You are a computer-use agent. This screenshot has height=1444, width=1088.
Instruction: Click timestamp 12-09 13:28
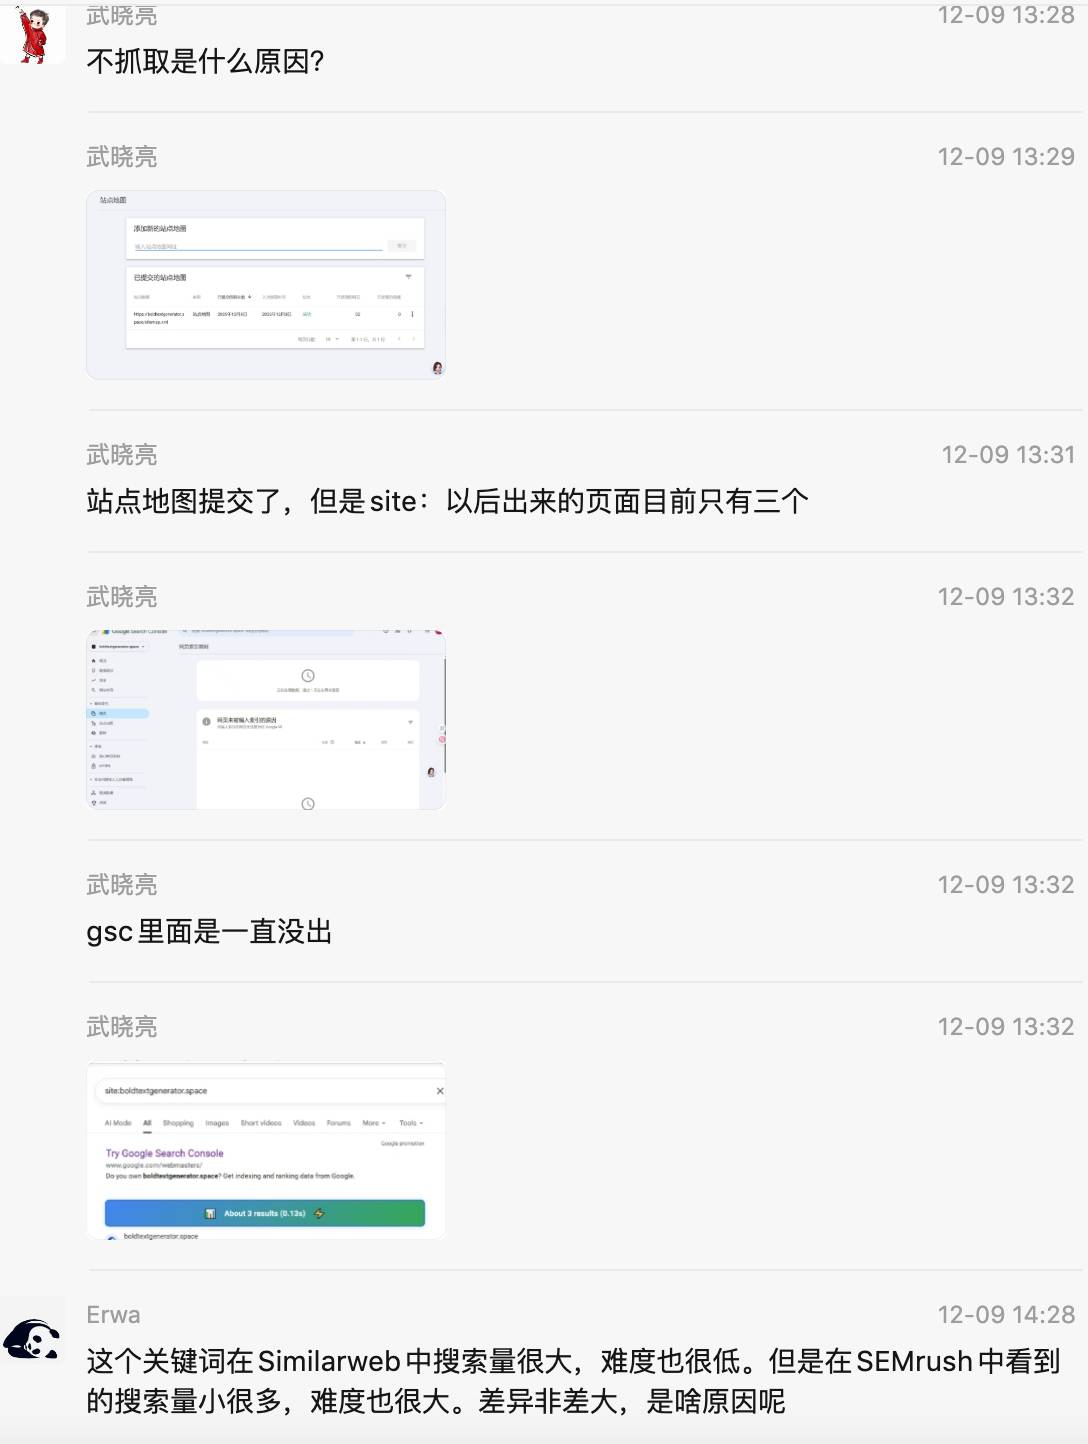pyautogui.click(x=1006, y=15)
